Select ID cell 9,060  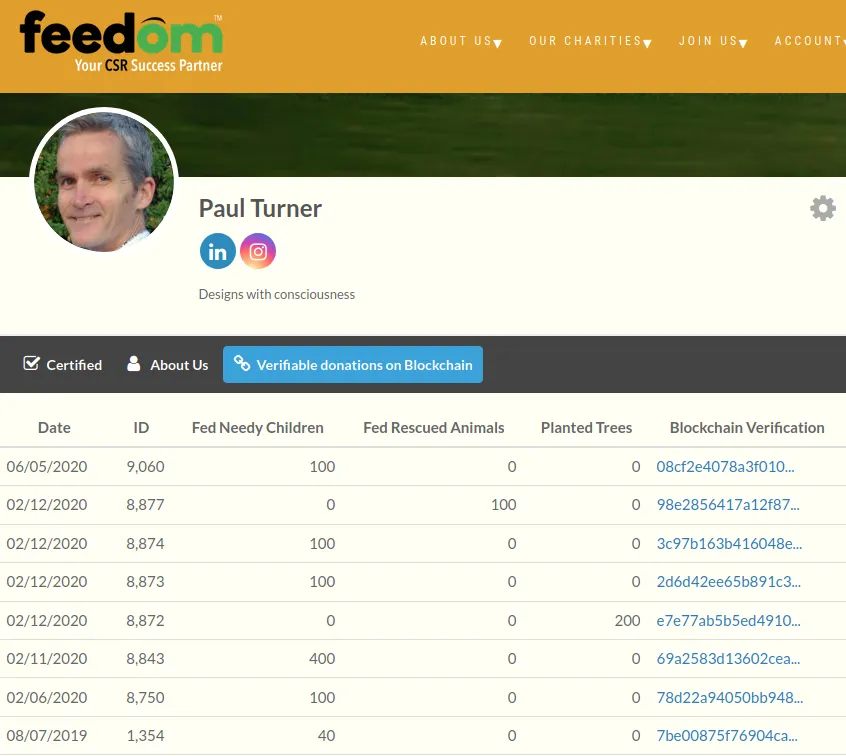[x=145, y=467]
